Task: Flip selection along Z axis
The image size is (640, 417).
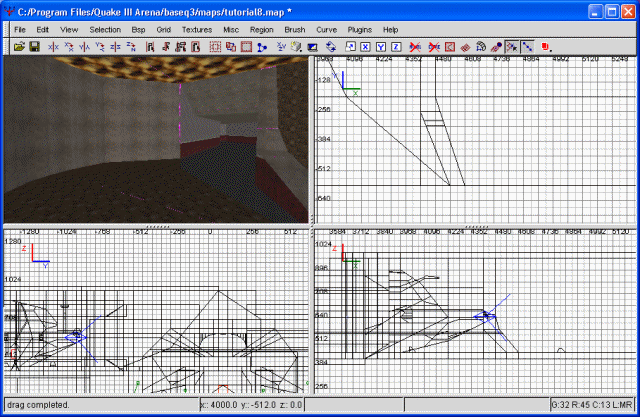Action: tap(115, 47)
